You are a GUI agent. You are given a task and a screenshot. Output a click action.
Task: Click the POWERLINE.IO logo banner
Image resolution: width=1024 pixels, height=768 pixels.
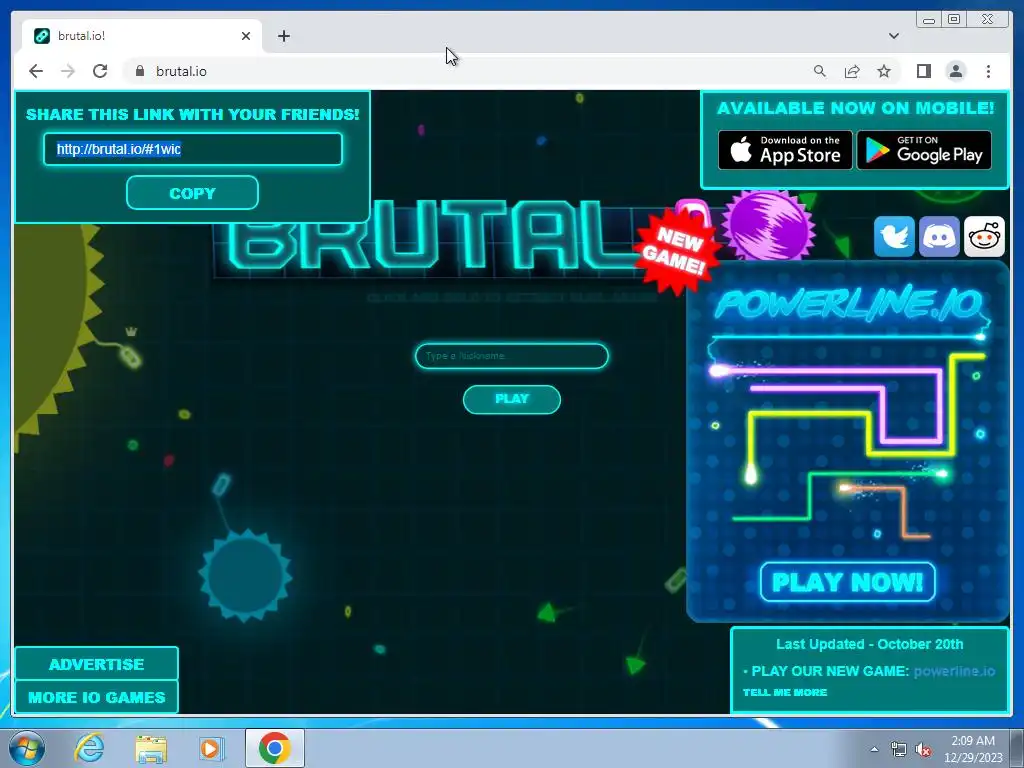849,304
